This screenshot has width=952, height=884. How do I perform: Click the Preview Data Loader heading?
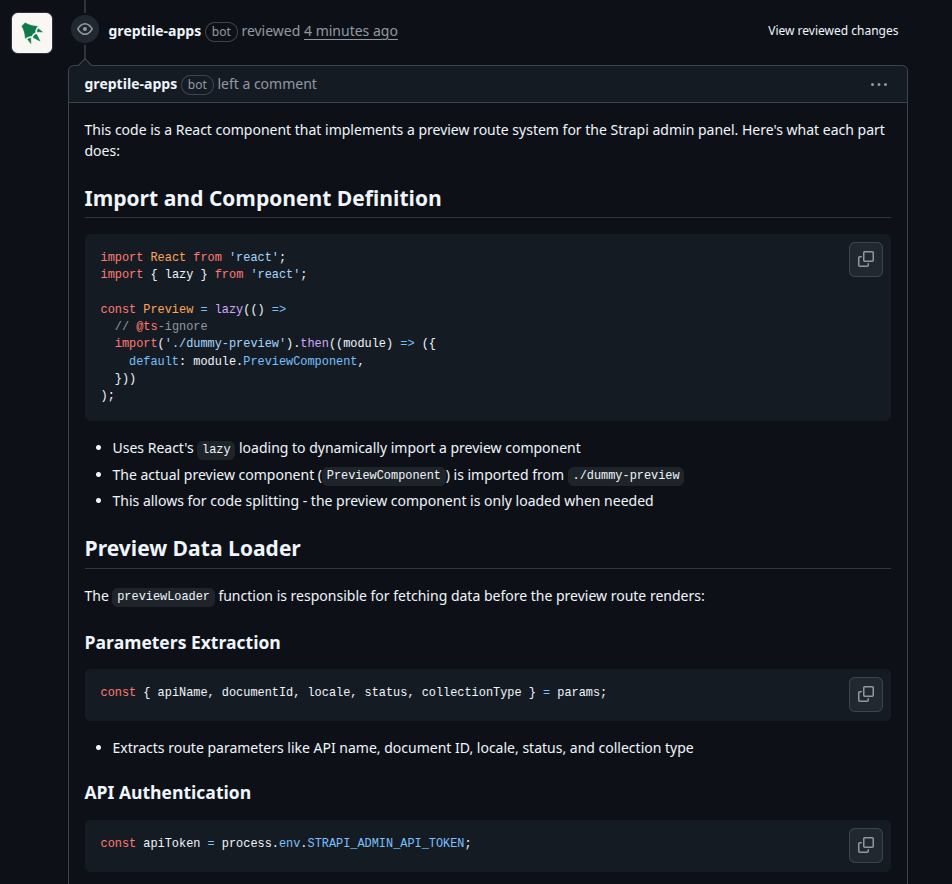click(192, 548)
